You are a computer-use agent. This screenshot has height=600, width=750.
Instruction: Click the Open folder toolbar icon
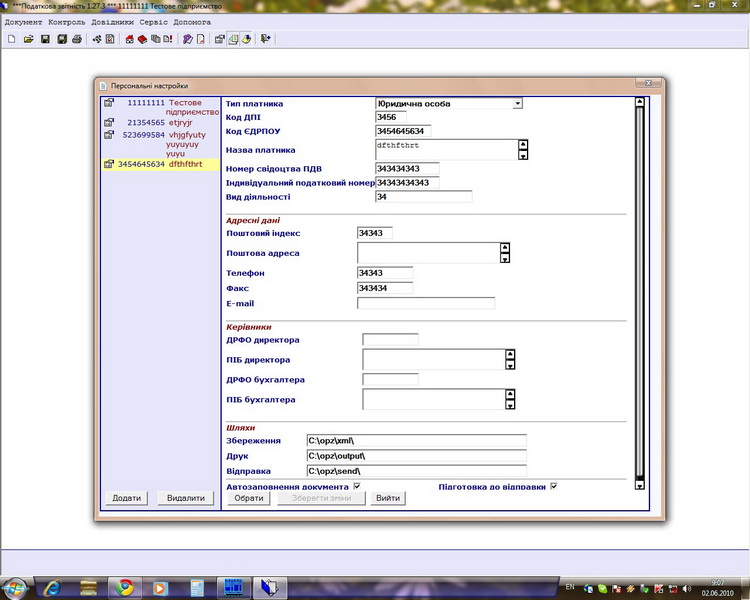click(28, 40)
